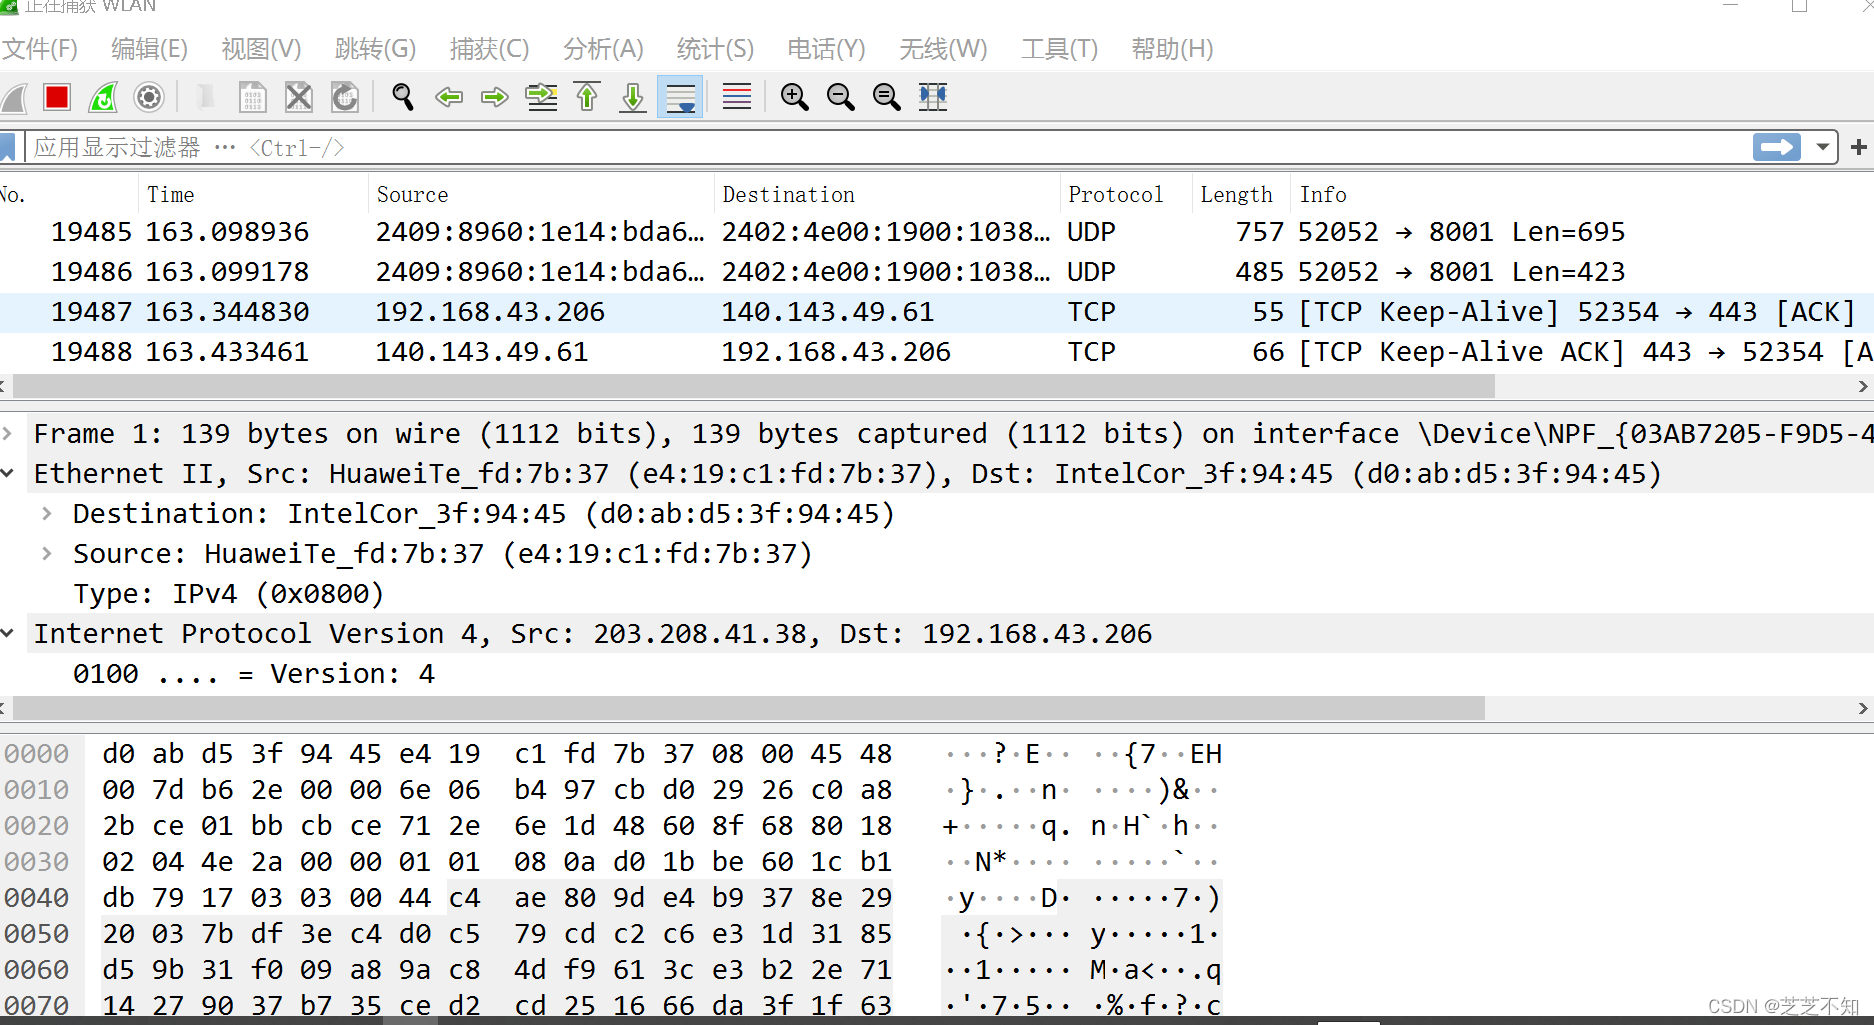
Task: Go back to previous packet in history
Action: [449, 97]
